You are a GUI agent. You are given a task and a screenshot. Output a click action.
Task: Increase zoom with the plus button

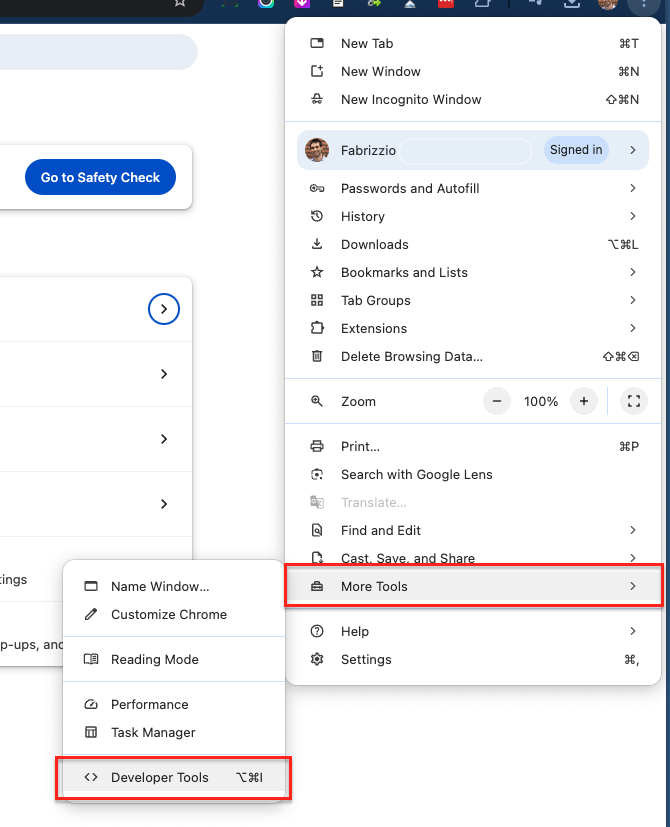tap(583, 402)
